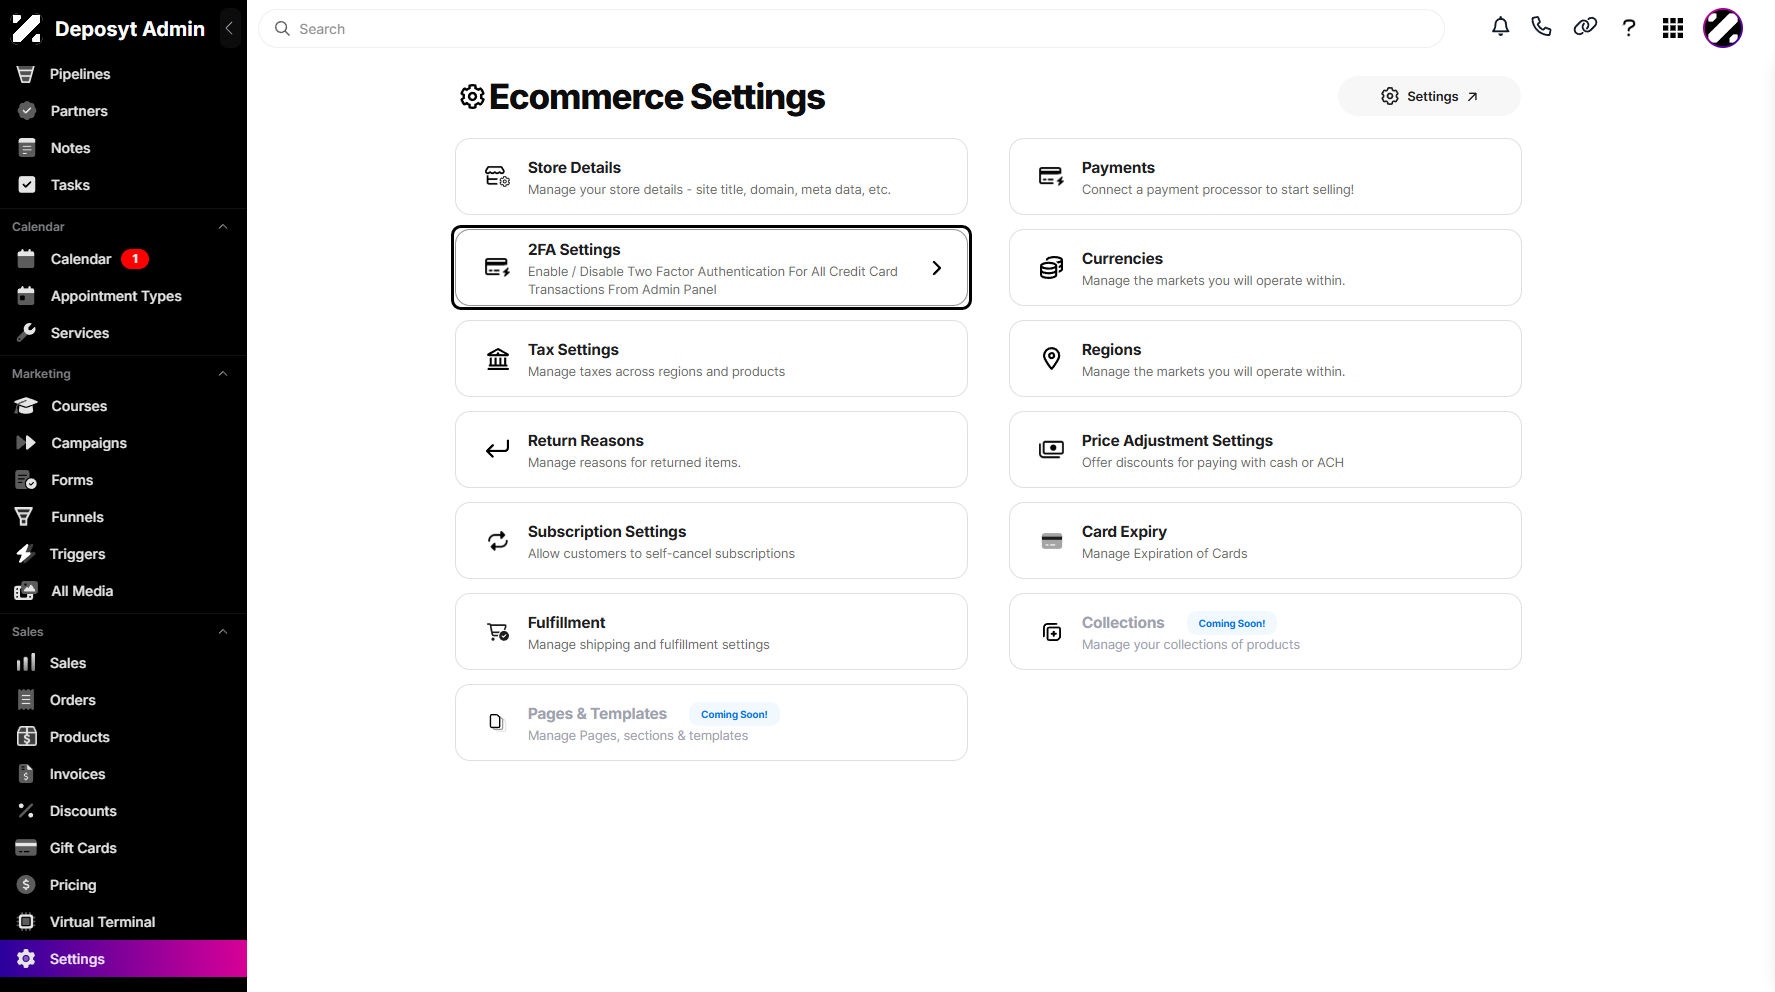The image size is (1775, 992).
Task: Click the 2FA Settings arrow chevron
Action: pyautogui.click(x=937, y=268)
